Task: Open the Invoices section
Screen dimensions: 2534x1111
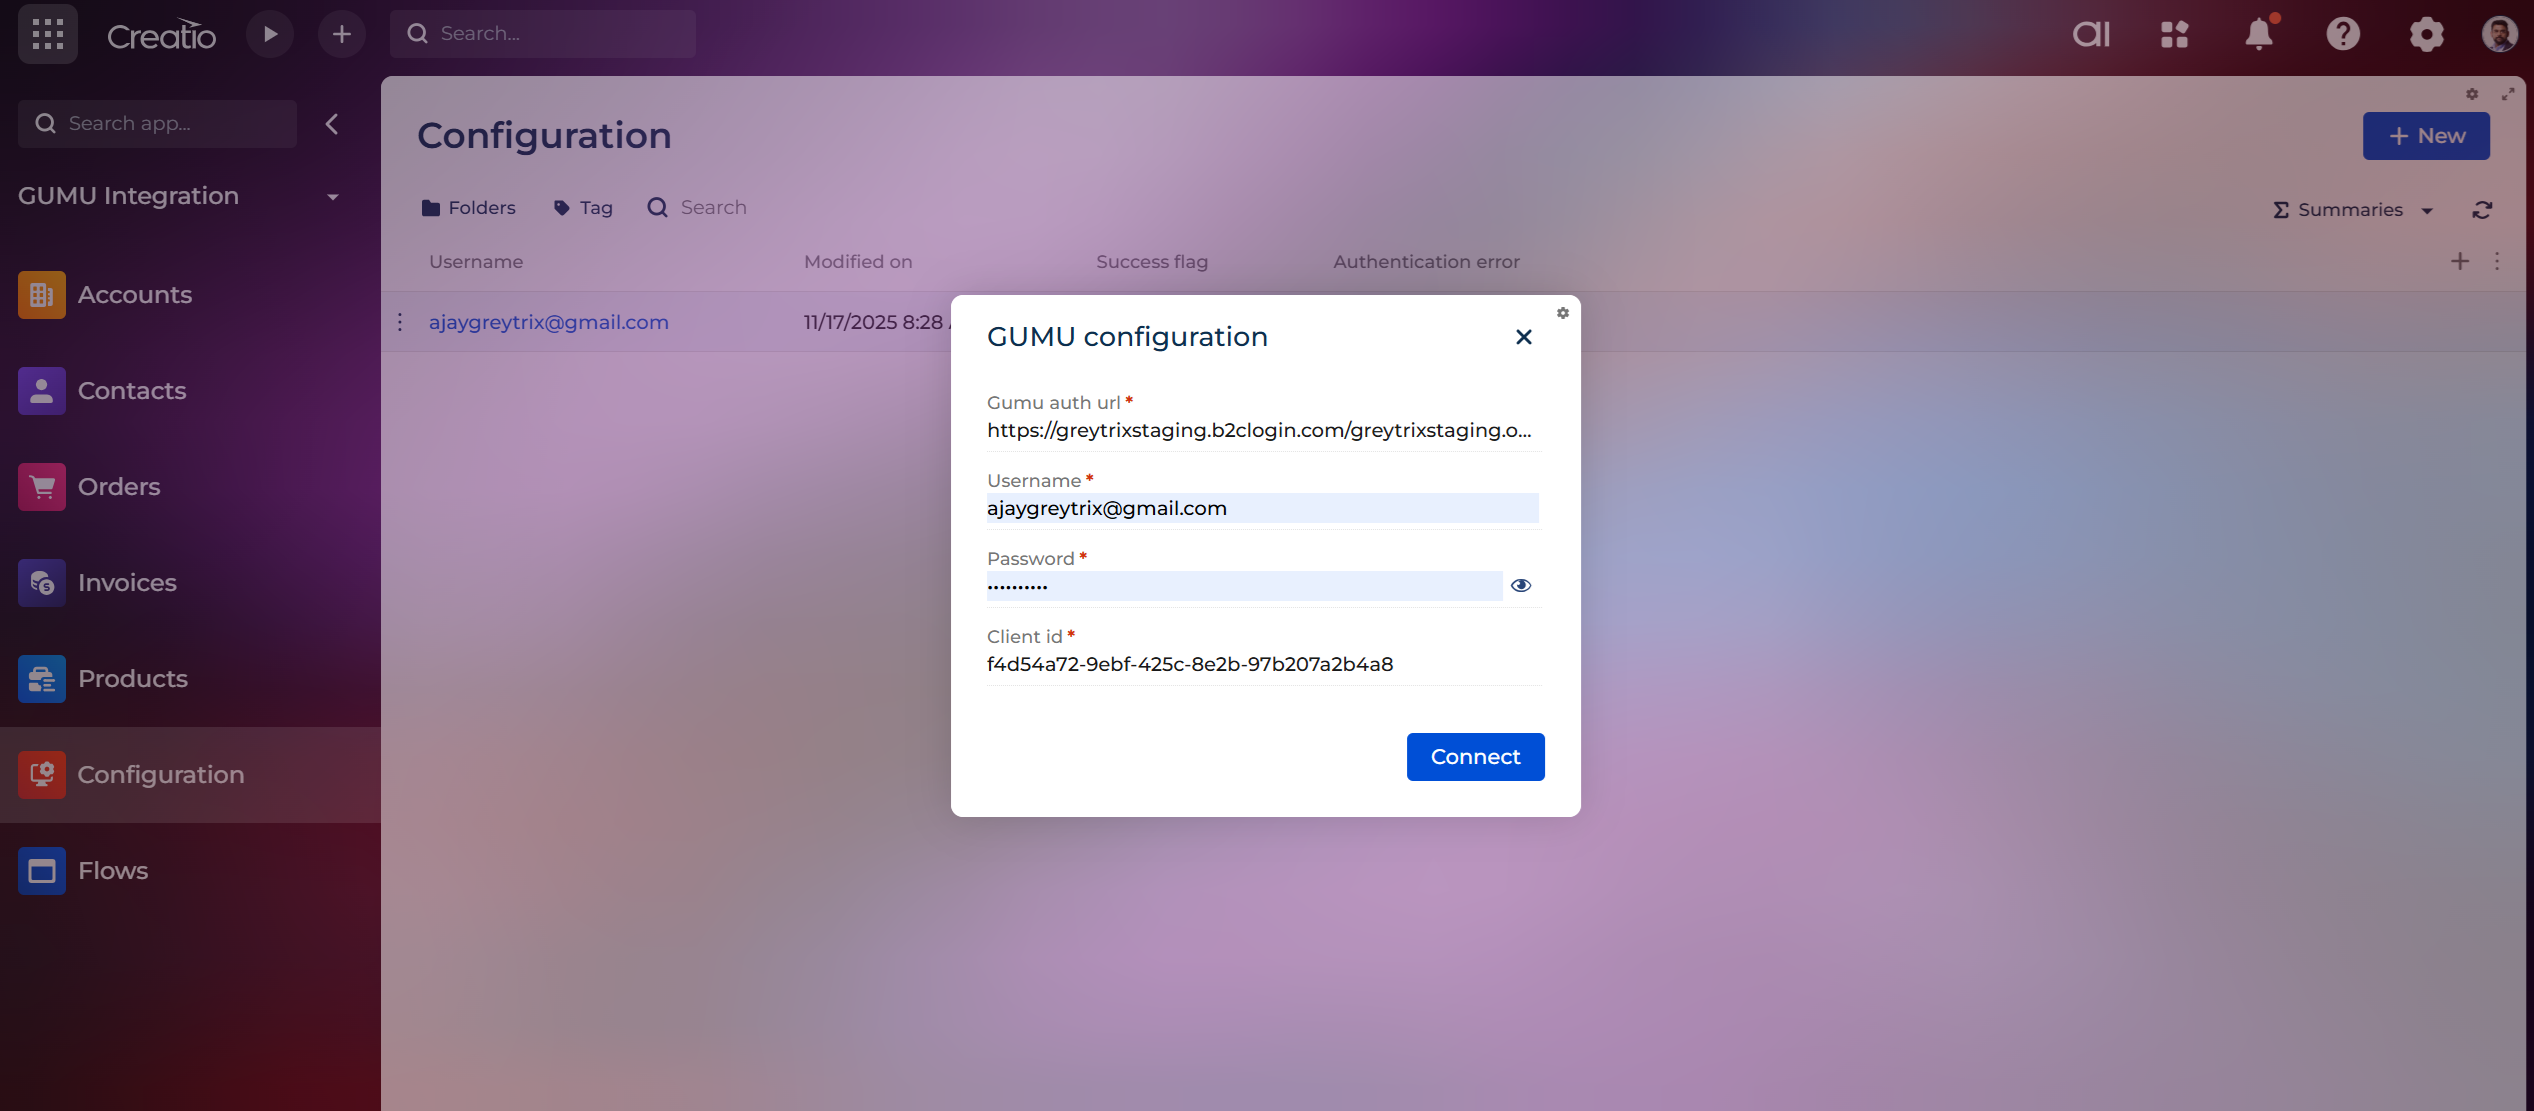Action: 127,583
